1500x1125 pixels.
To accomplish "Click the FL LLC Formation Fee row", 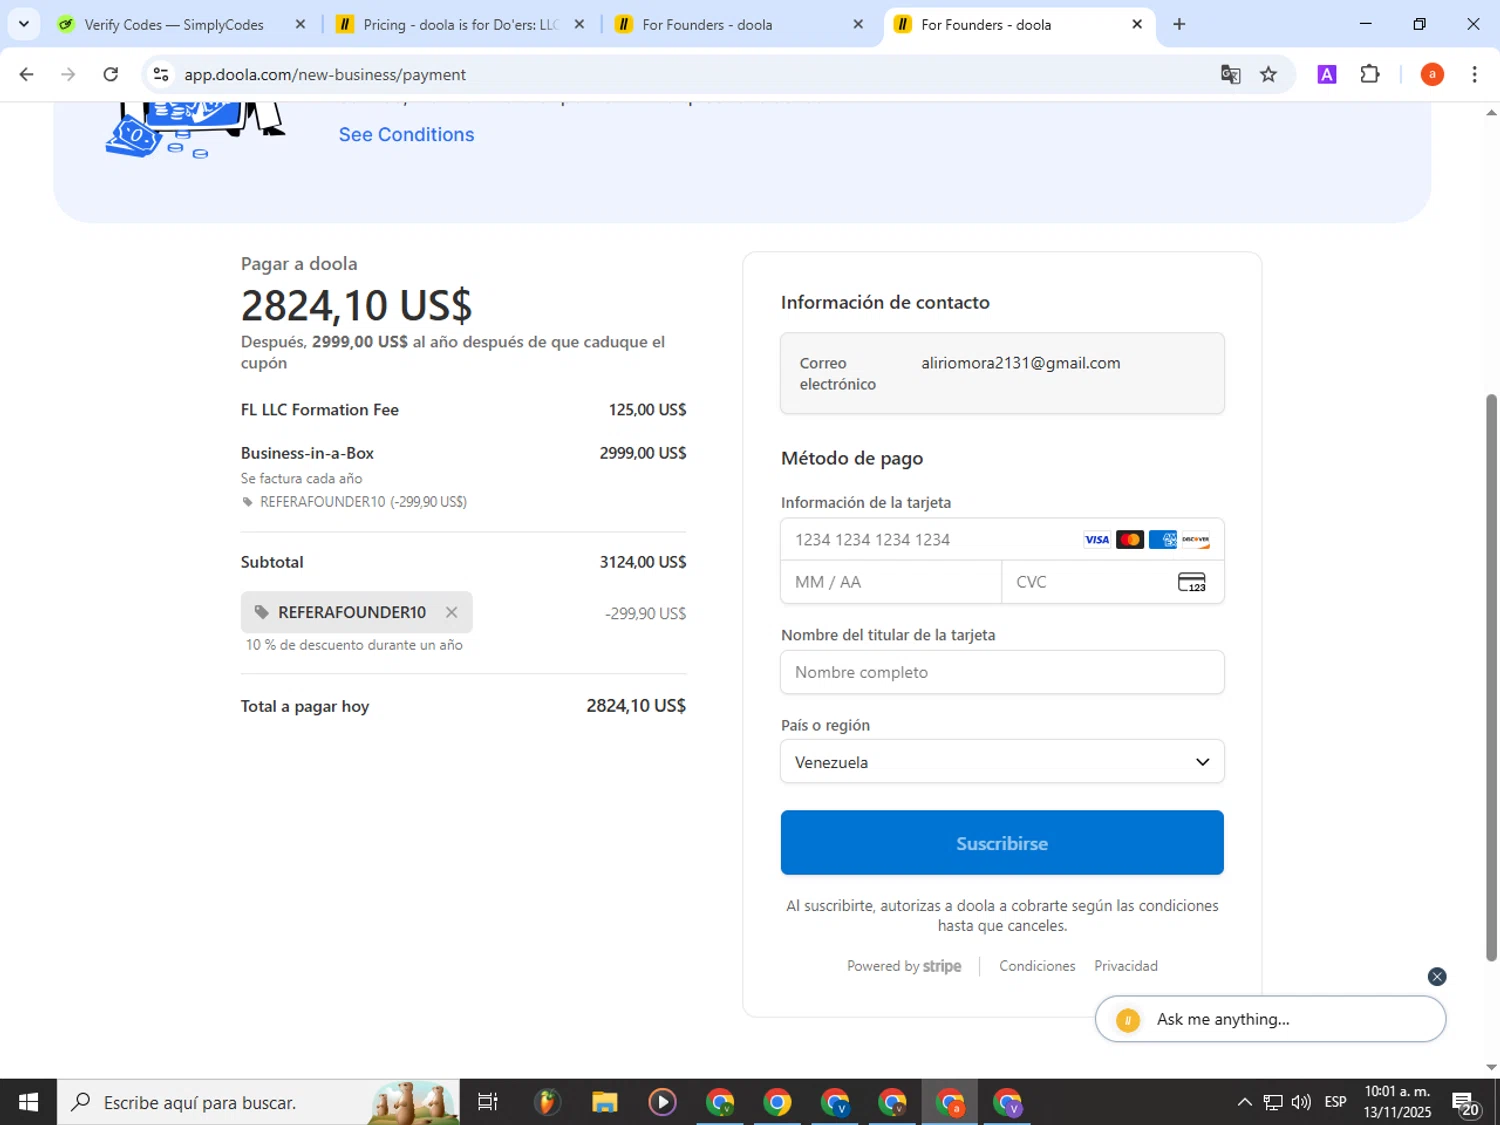I will click(x=463, y=410).
